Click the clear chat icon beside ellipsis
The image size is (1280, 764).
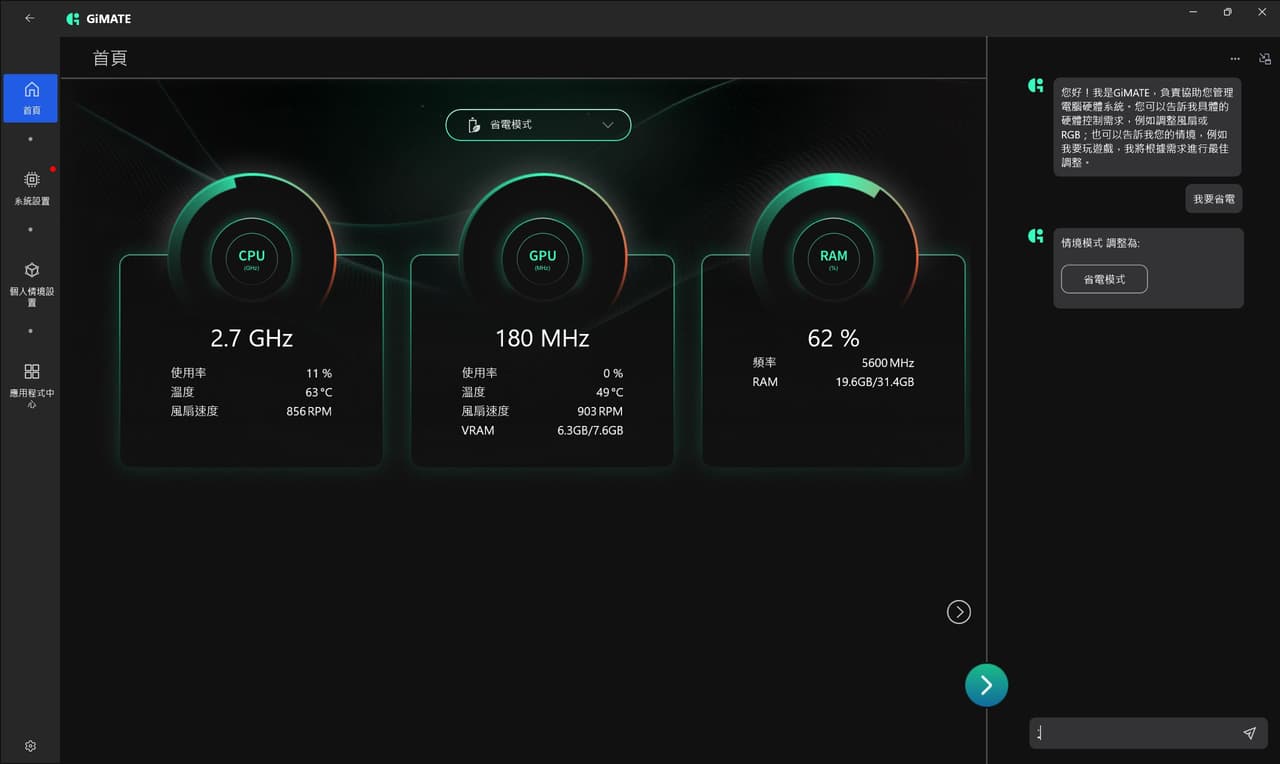click(1265, 59)
